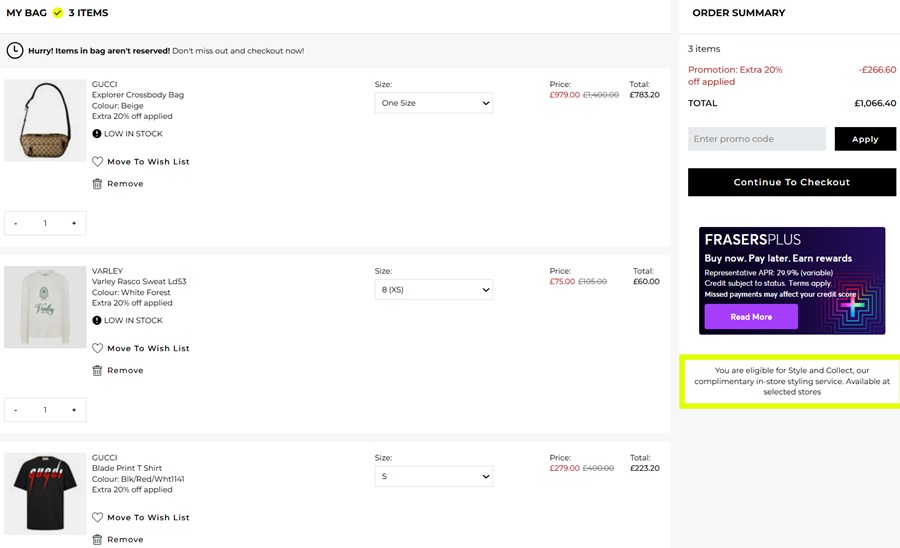
Task: Apply the promo code
Action: pos(865,139)
